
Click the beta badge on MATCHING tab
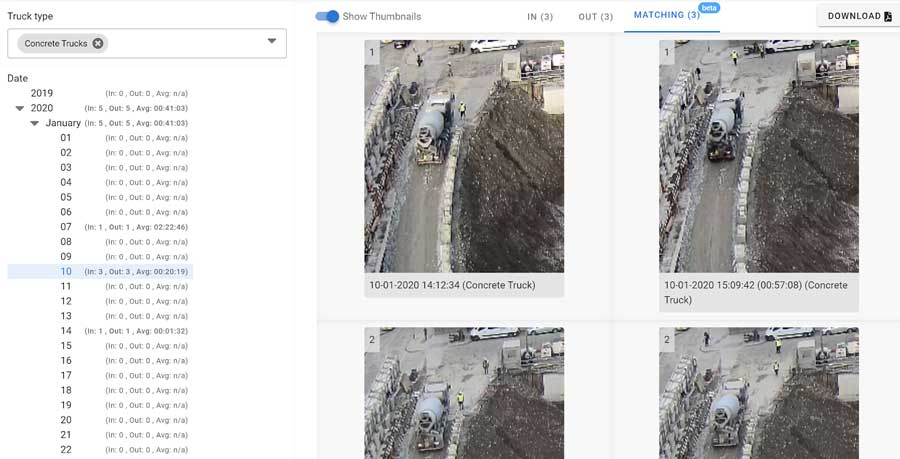point(709,7)
